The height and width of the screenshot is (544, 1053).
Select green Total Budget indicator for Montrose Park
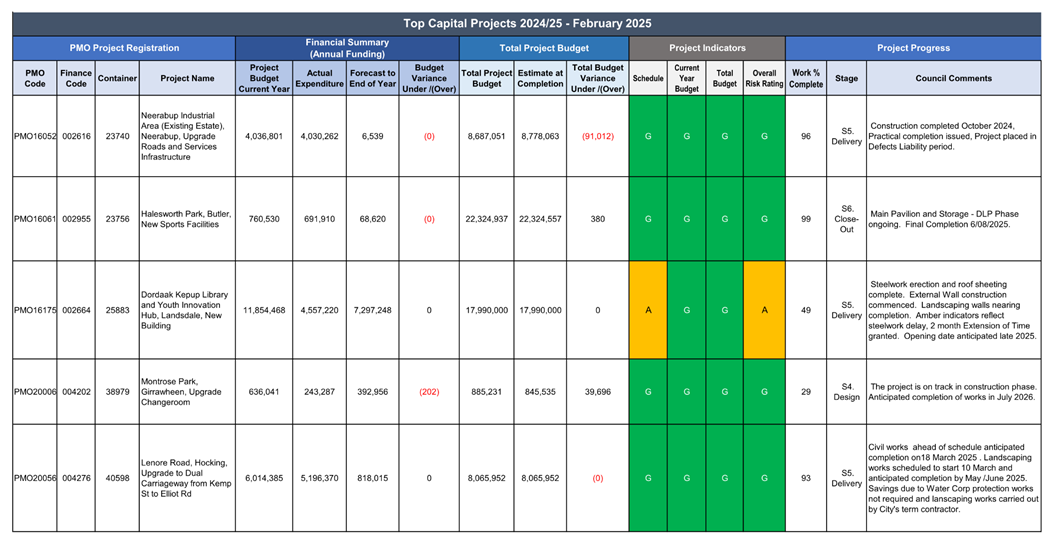pyautogui.click(x=725, y=392)
